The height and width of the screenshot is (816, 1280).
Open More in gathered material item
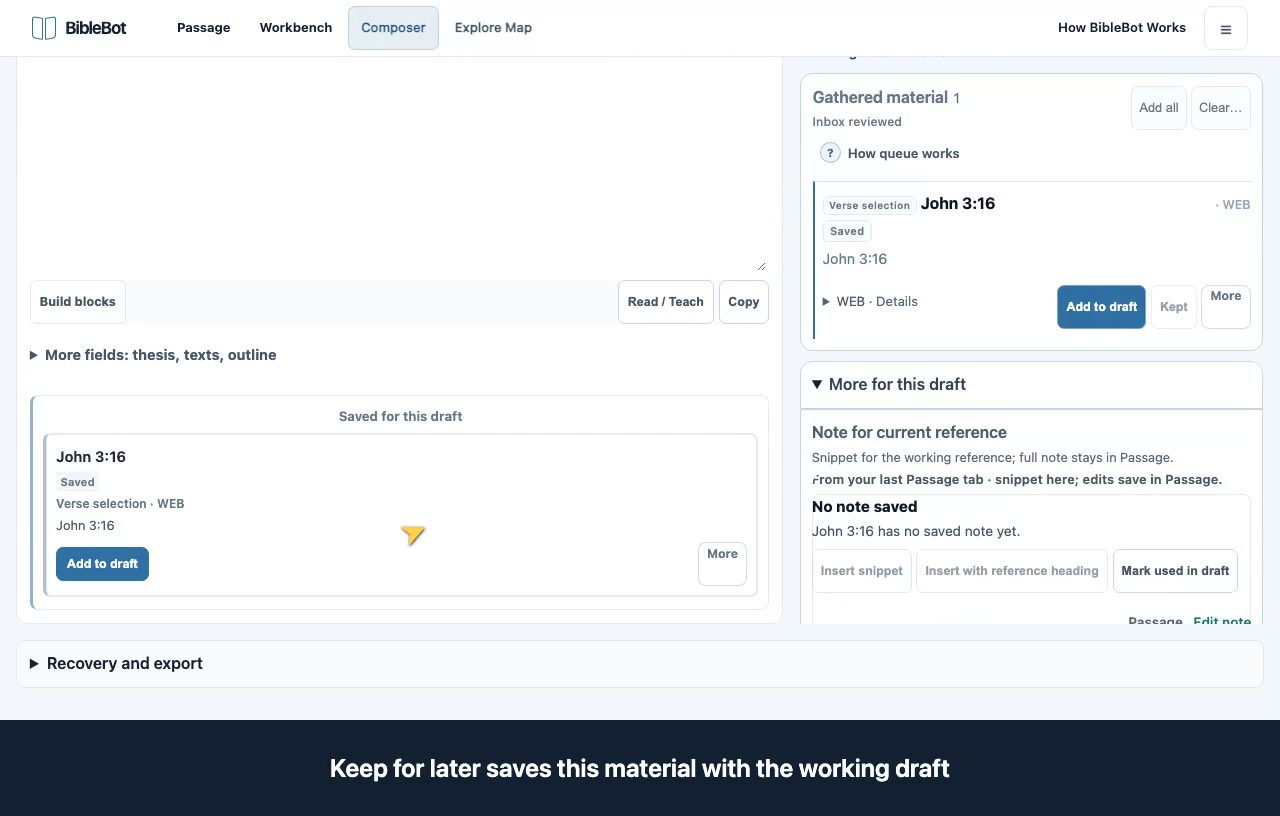pyautogui.click(x=1226, y=307)
